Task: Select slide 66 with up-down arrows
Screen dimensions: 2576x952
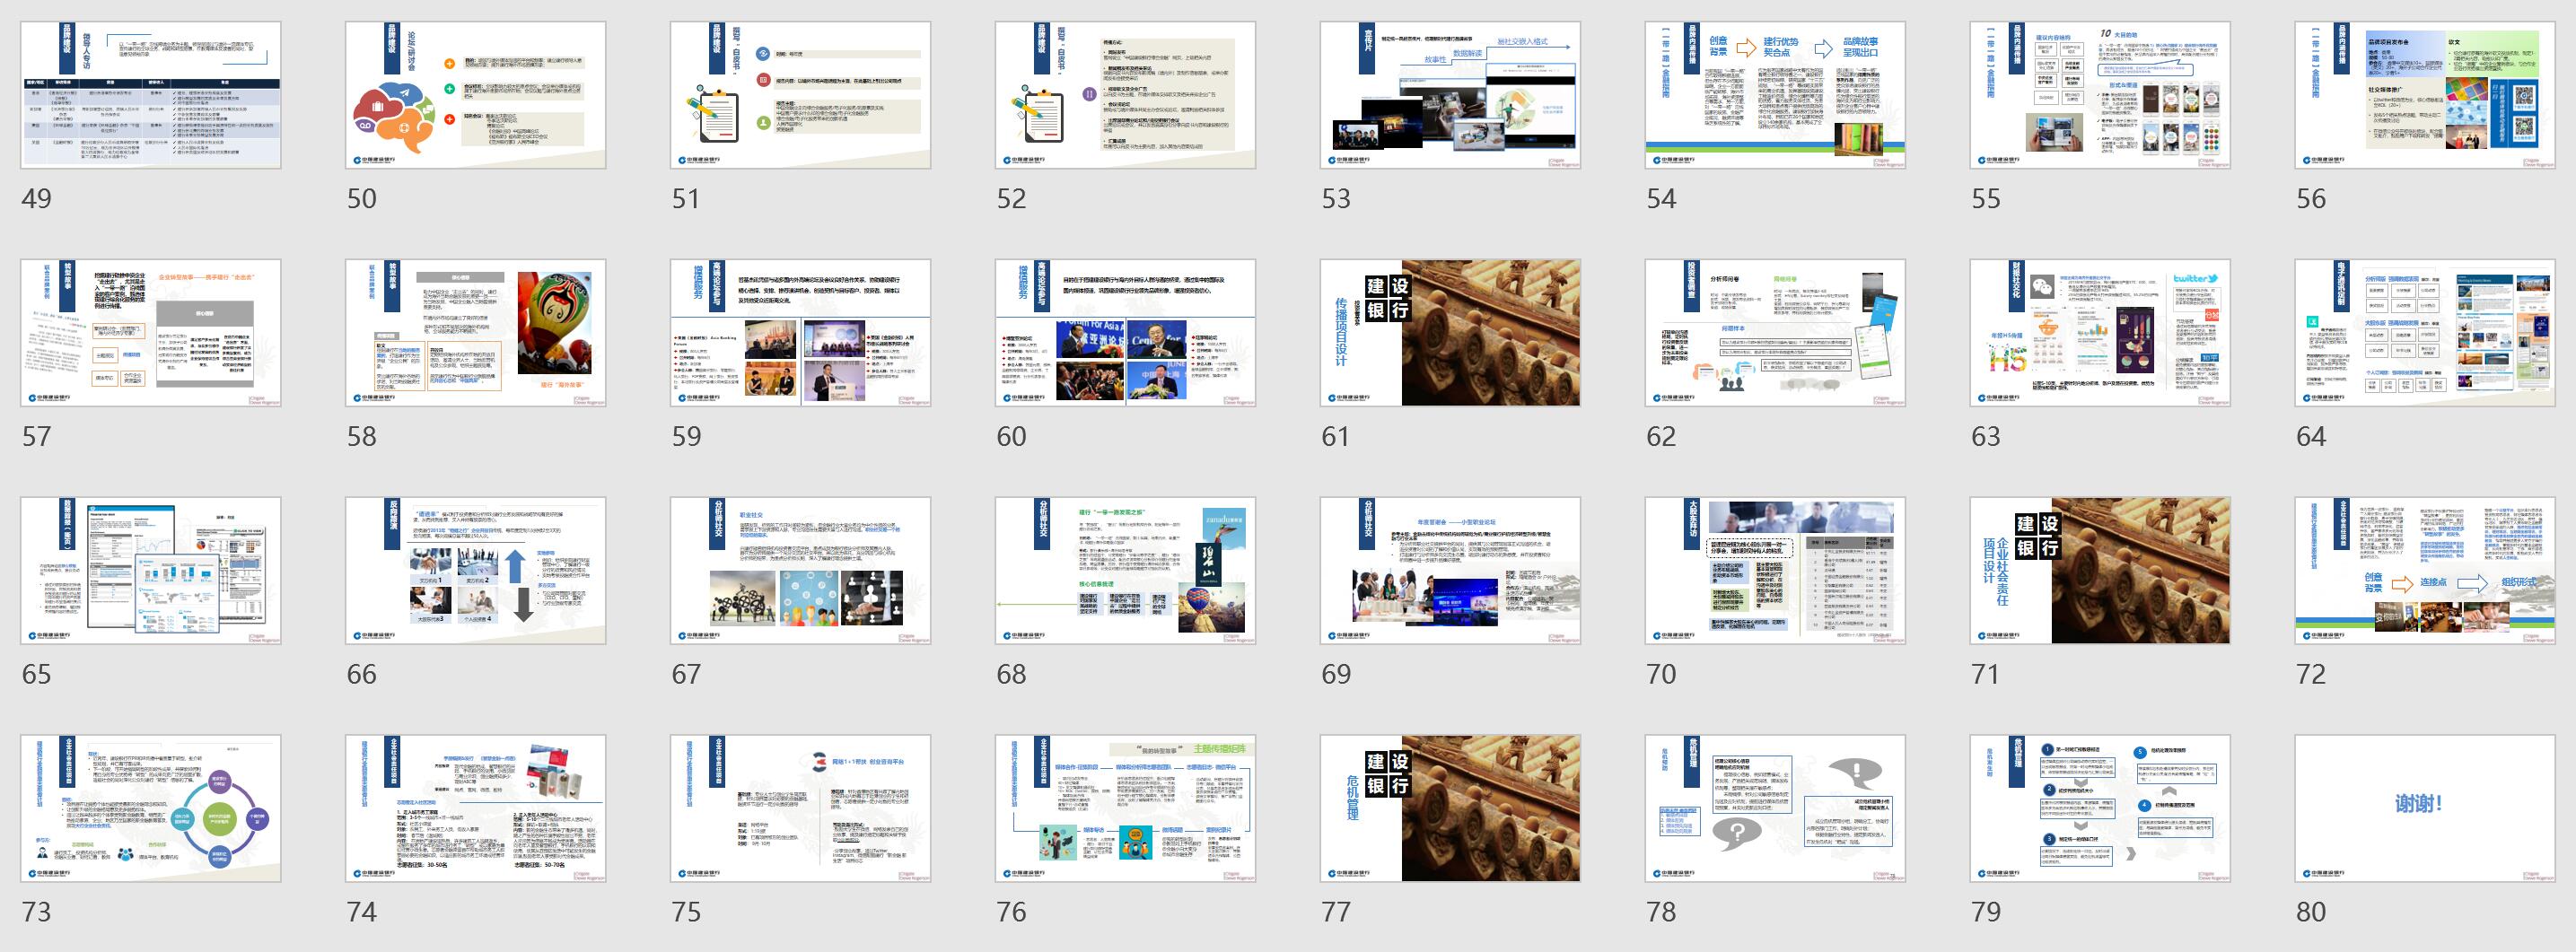Action: click(x=476, y=571)
